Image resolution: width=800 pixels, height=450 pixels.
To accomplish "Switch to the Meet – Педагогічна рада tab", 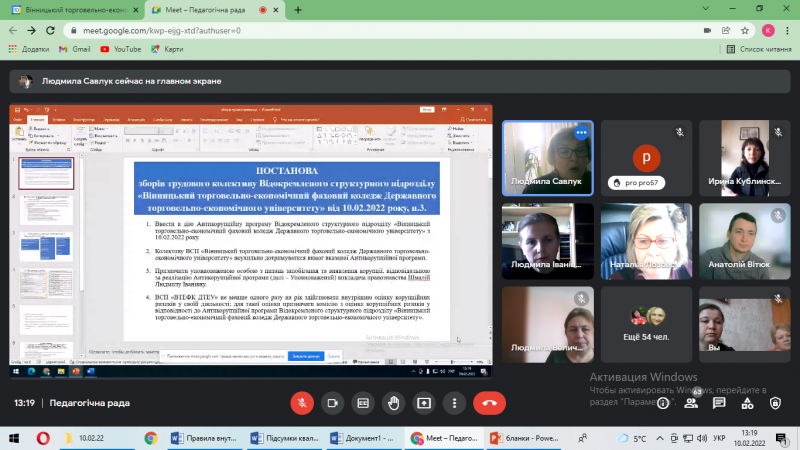I will (x=205, y=10).
